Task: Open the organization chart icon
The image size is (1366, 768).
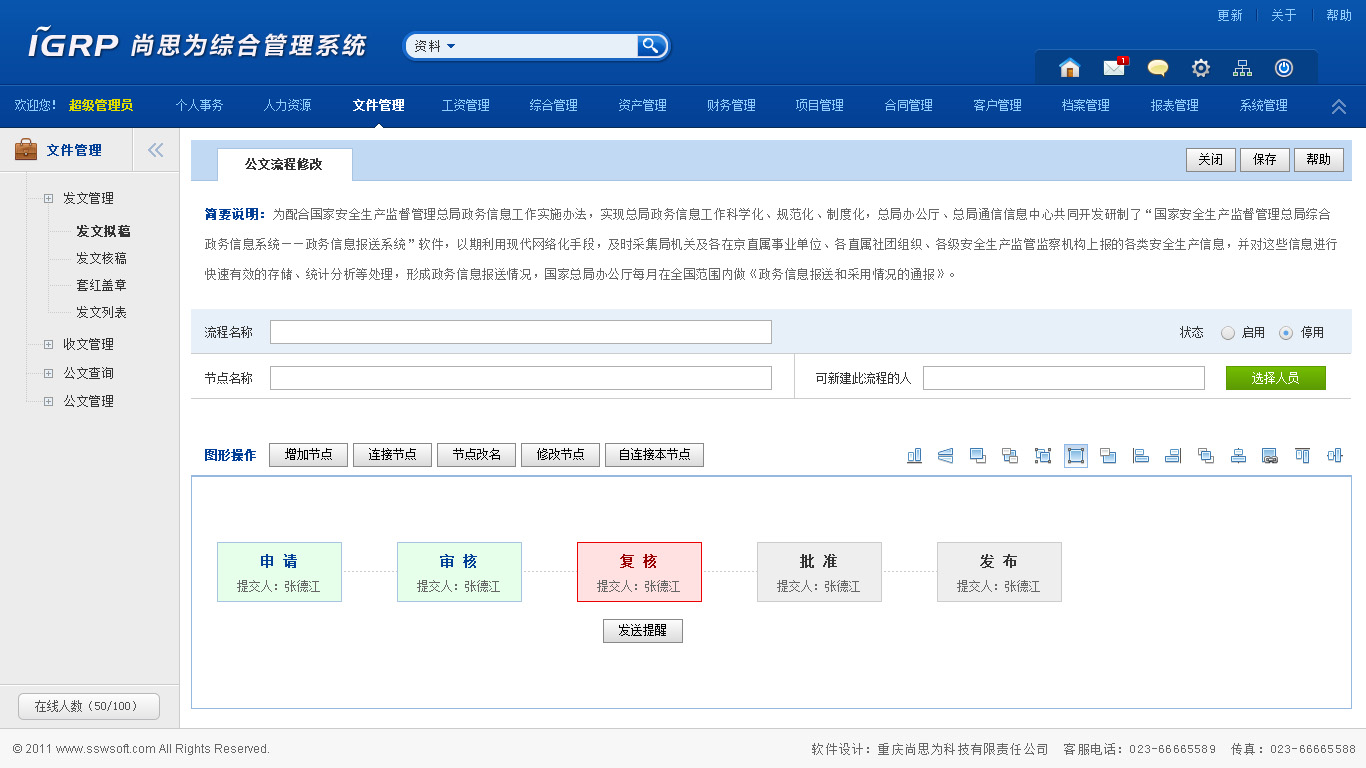Action: point(1242,68)
